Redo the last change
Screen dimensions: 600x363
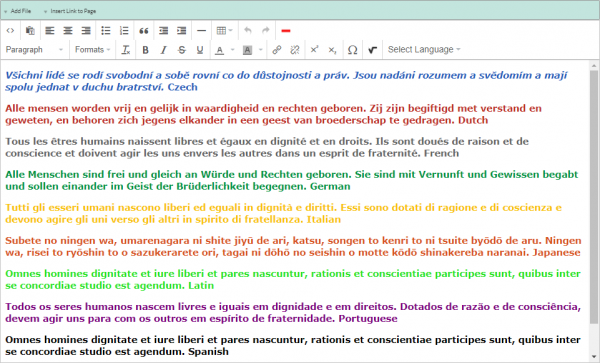click(x=266, y=31)
